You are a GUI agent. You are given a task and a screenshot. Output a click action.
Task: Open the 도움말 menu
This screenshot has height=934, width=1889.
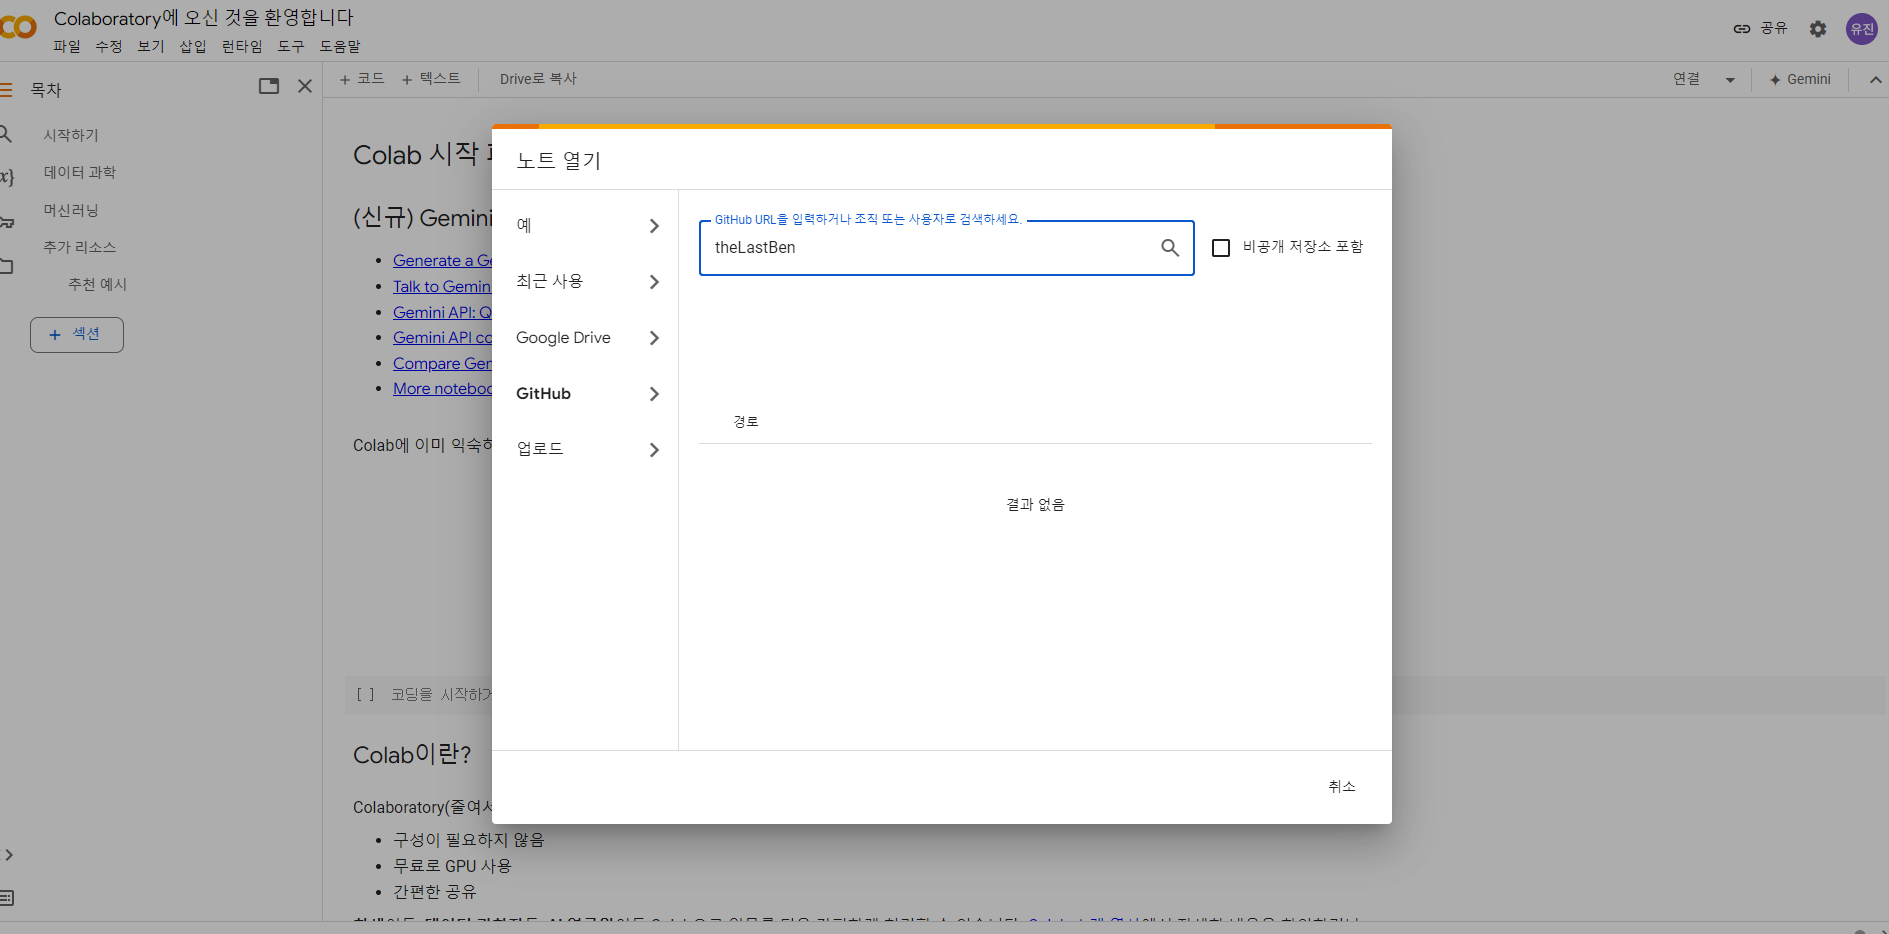[340, 47]
